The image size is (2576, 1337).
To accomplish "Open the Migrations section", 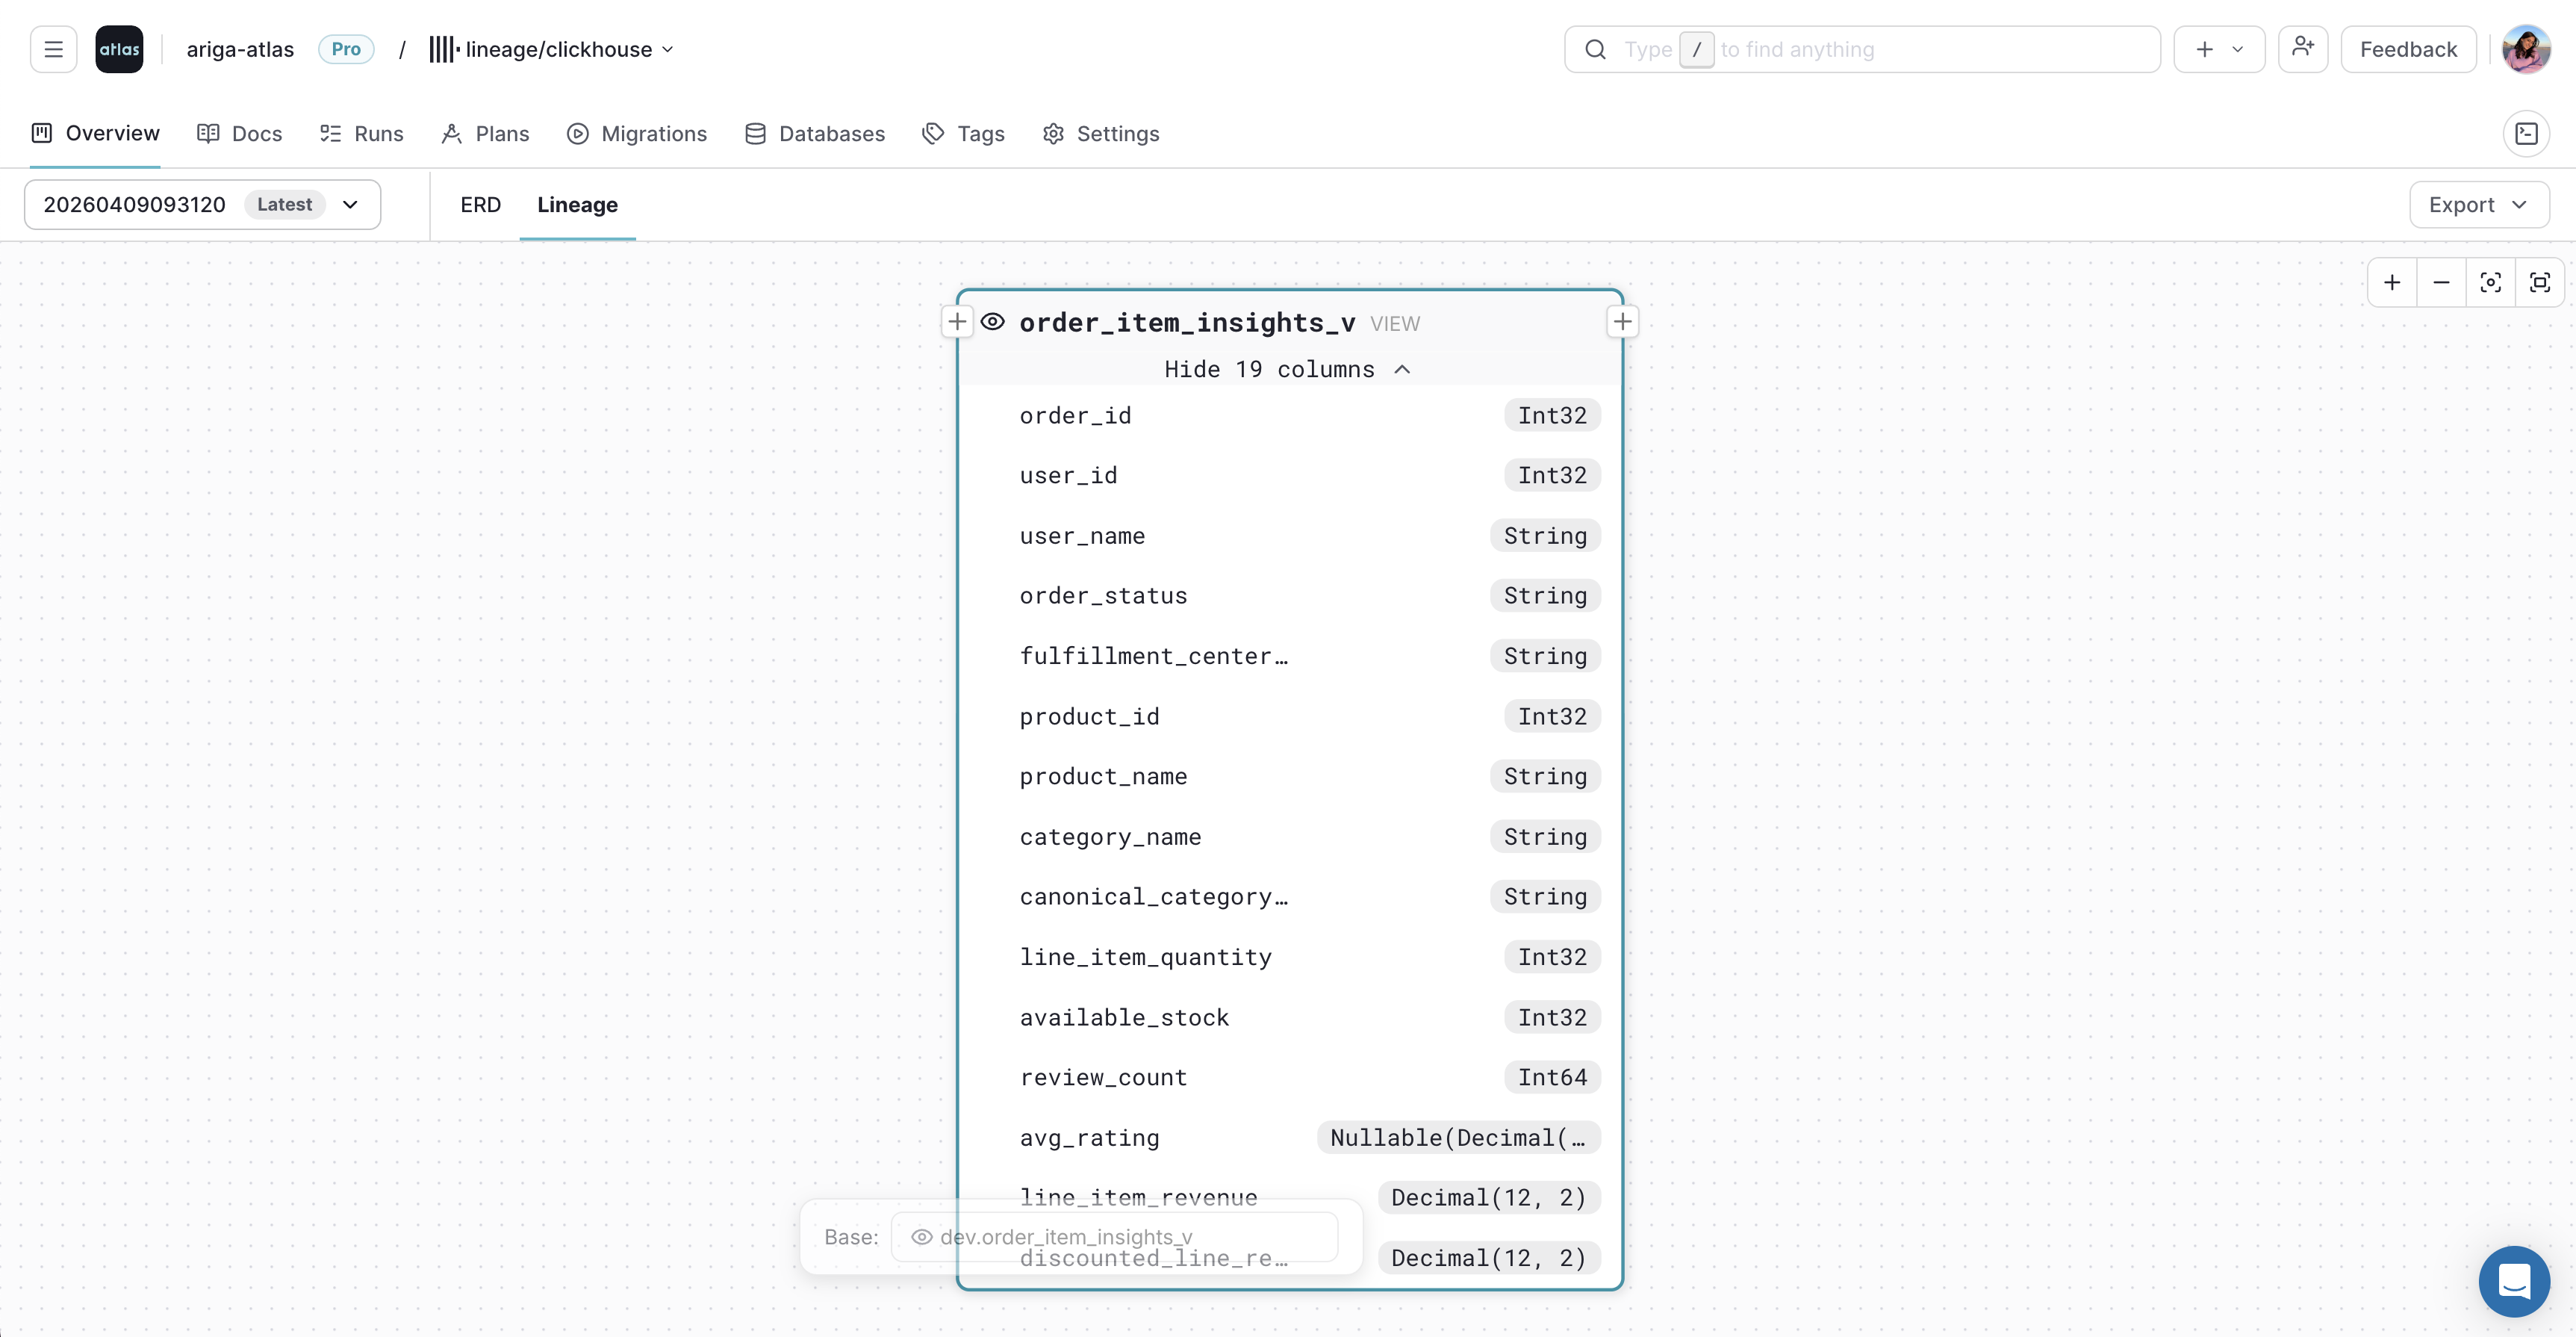I will click(637, 133).
